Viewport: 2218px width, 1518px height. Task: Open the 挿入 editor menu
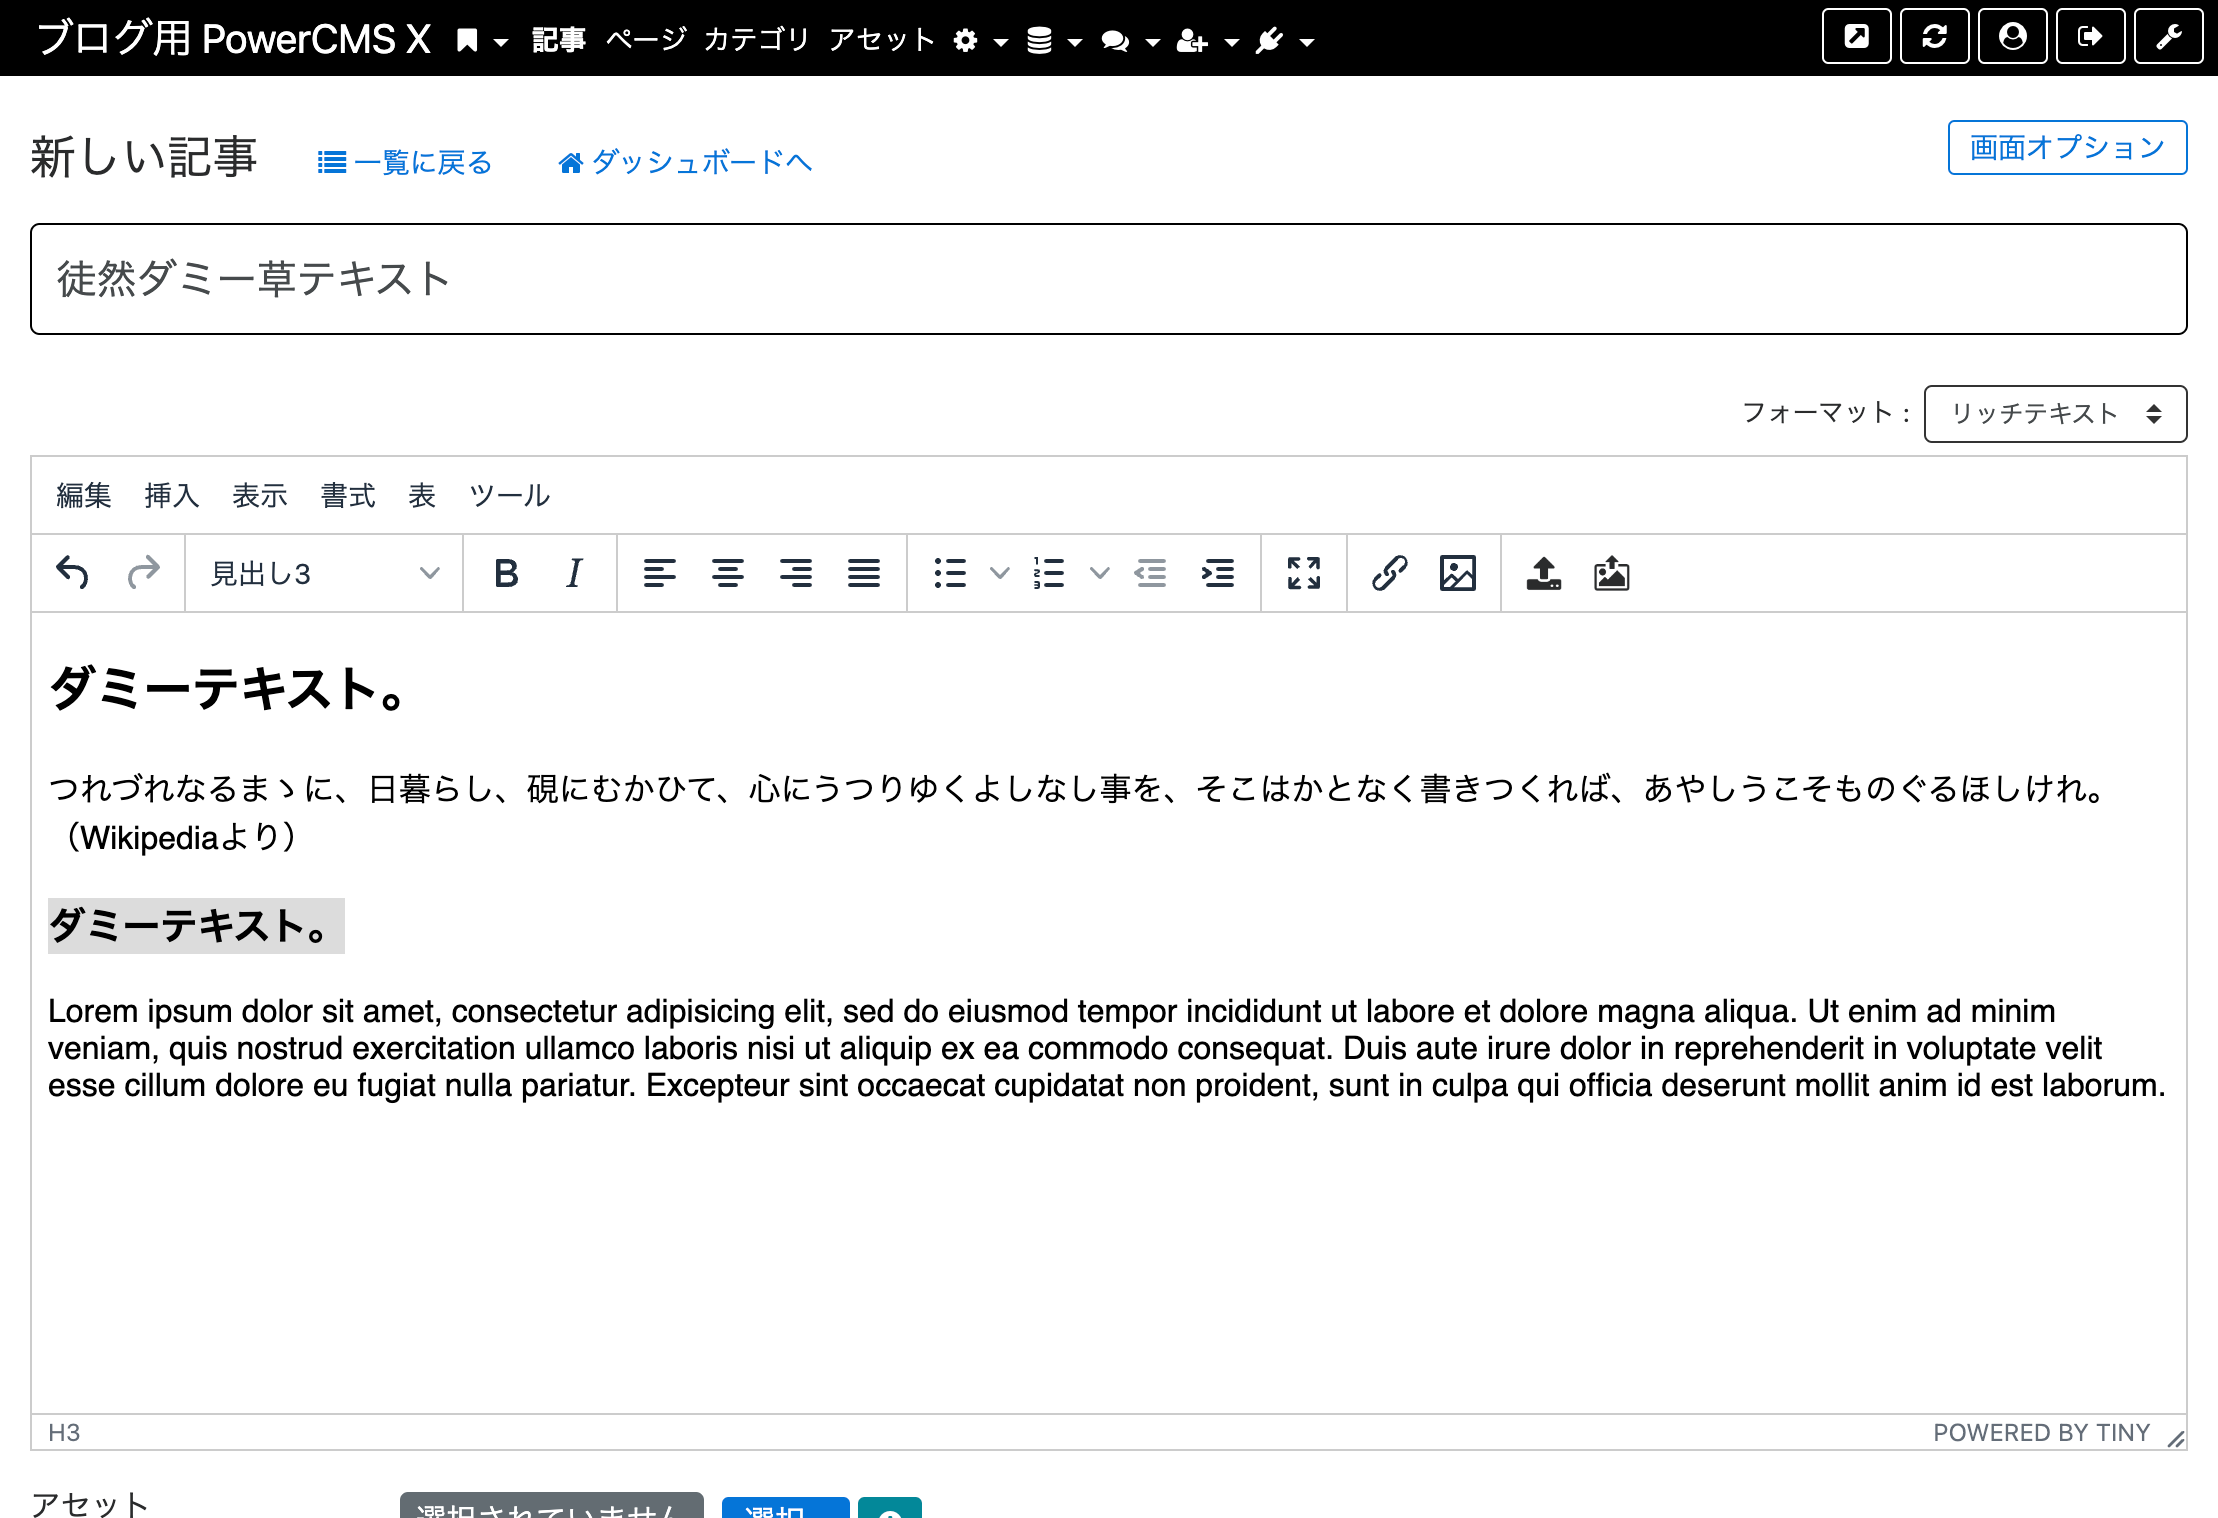172,495
